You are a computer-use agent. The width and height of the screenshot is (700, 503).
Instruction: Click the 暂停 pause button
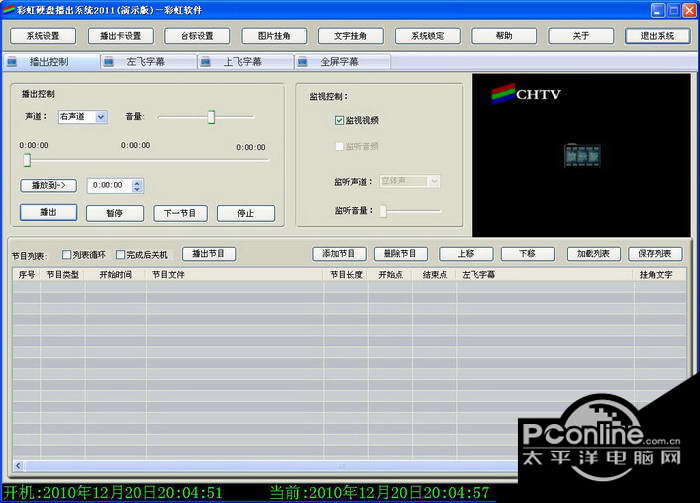(115, 213)
